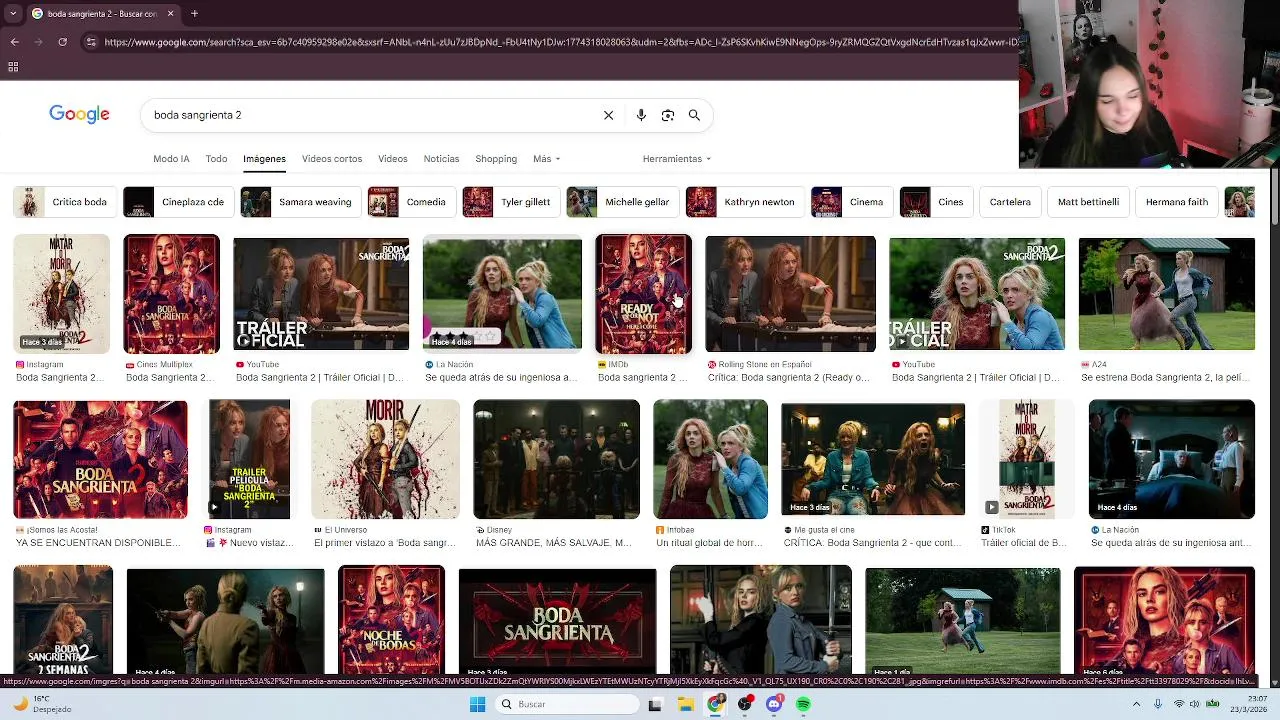Open the Cines Multiplex poster thumbnail

click(x=171, y=294)
